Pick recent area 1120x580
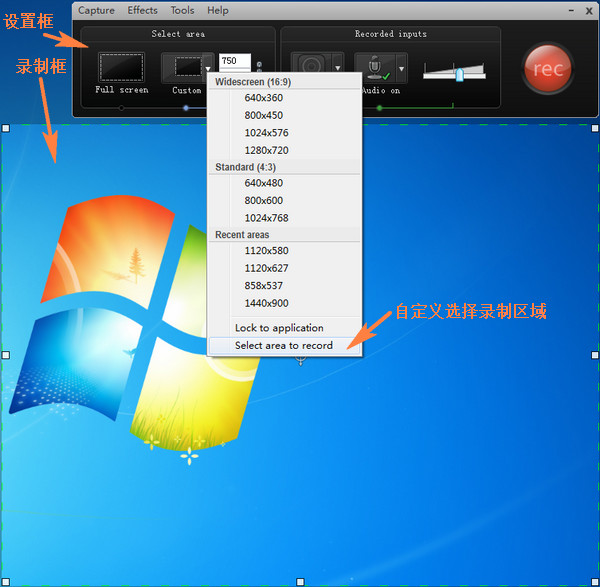This screenshot has height=587, width=600. (x=284, y=251)
